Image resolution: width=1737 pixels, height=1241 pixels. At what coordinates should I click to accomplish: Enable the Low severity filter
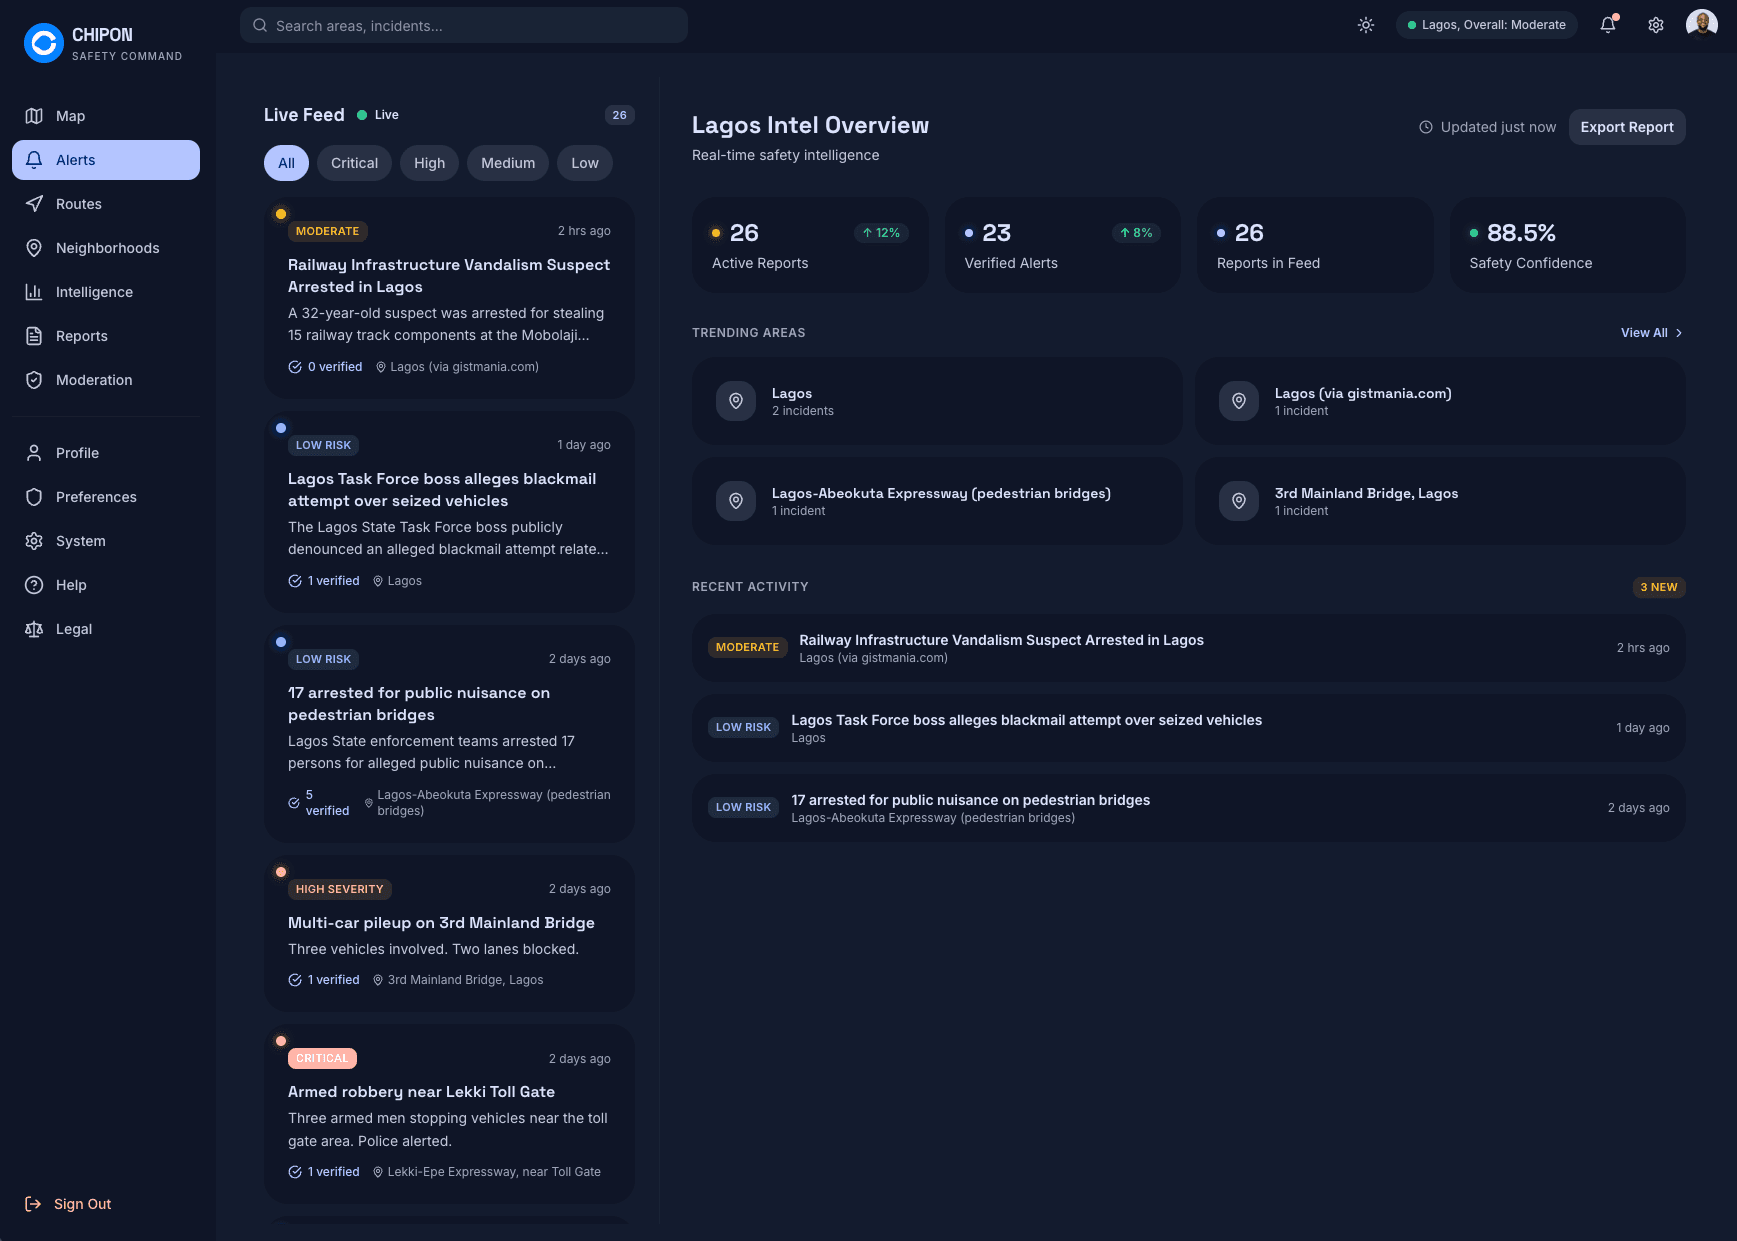pos(584,163)
